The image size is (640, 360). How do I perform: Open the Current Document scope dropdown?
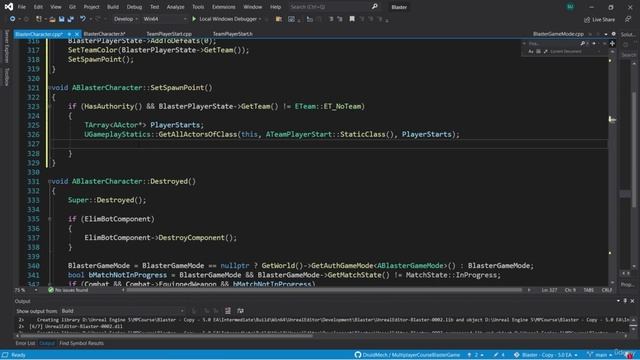point(576,51)
